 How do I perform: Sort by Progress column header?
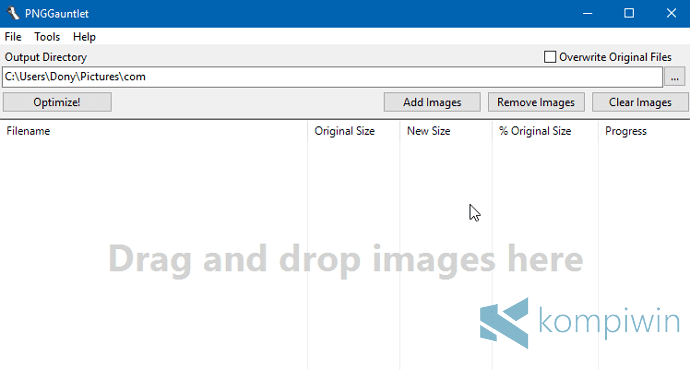pos(644,131)
